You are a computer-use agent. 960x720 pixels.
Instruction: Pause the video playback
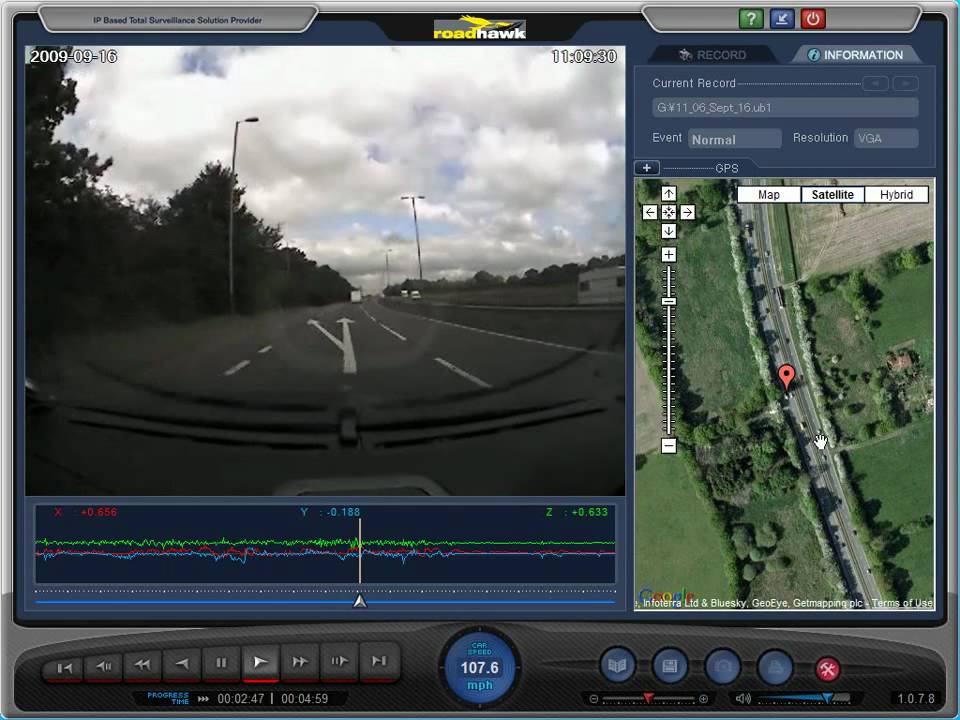pos(221,662)
